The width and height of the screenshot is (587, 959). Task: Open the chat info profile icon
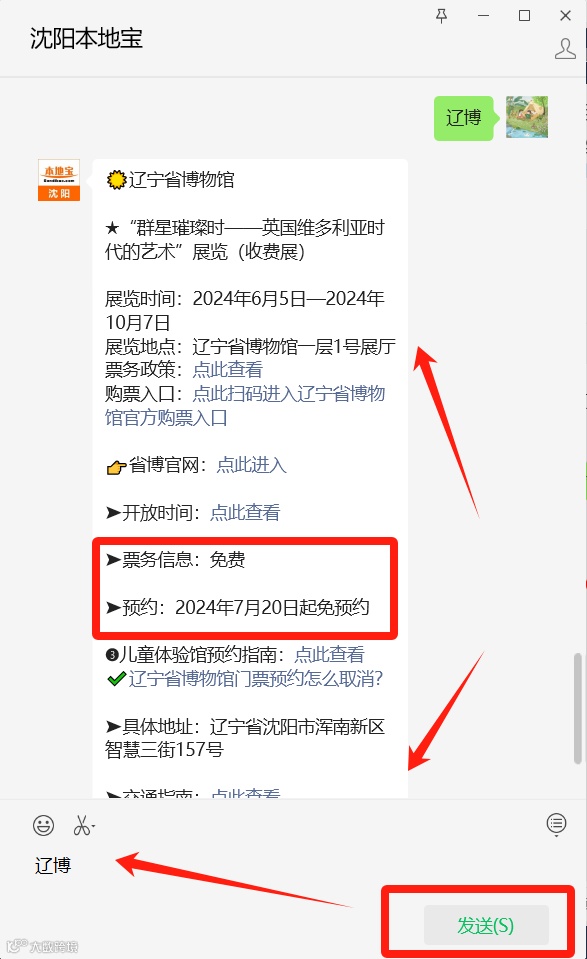click(565, 48)
